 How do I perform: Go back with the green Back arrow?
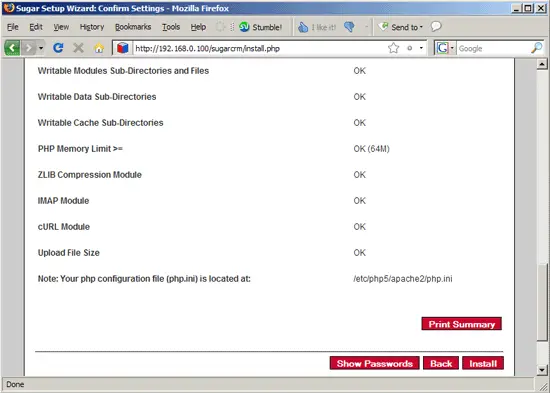pyautogui.click(x=12, y=48)
